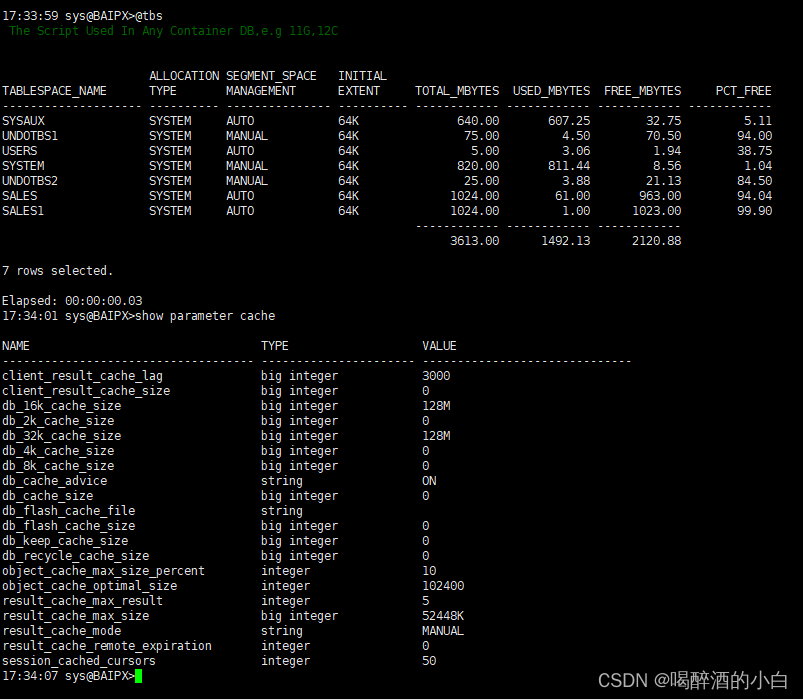Select parameter session_cached_cursors
Viewport: 803px width, 700px height.
click(x=79, y=661)
